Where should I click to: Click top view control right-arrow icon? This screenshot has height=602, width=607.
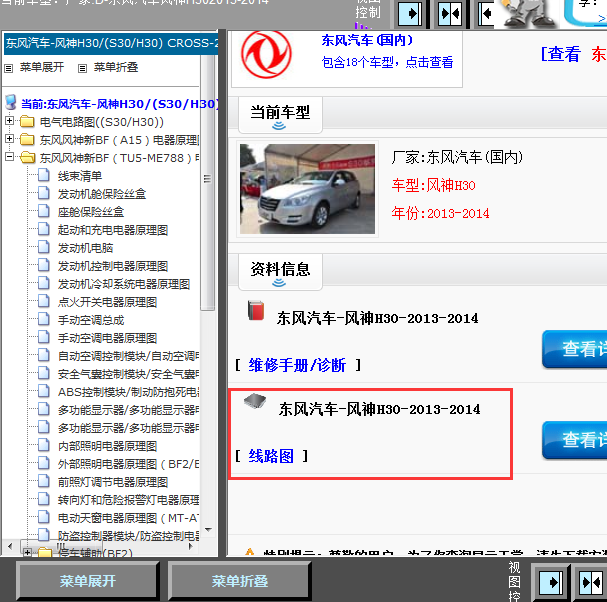pyautogui.click(x=410, y=14)
